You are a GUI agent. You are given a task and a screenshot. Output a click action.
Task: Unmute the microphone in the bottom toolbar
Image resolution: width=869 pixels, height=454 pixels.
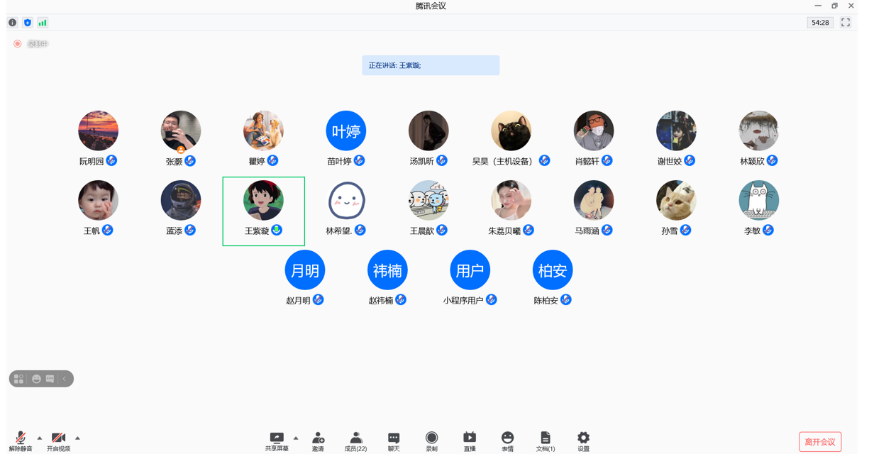[x=20, y=439]
